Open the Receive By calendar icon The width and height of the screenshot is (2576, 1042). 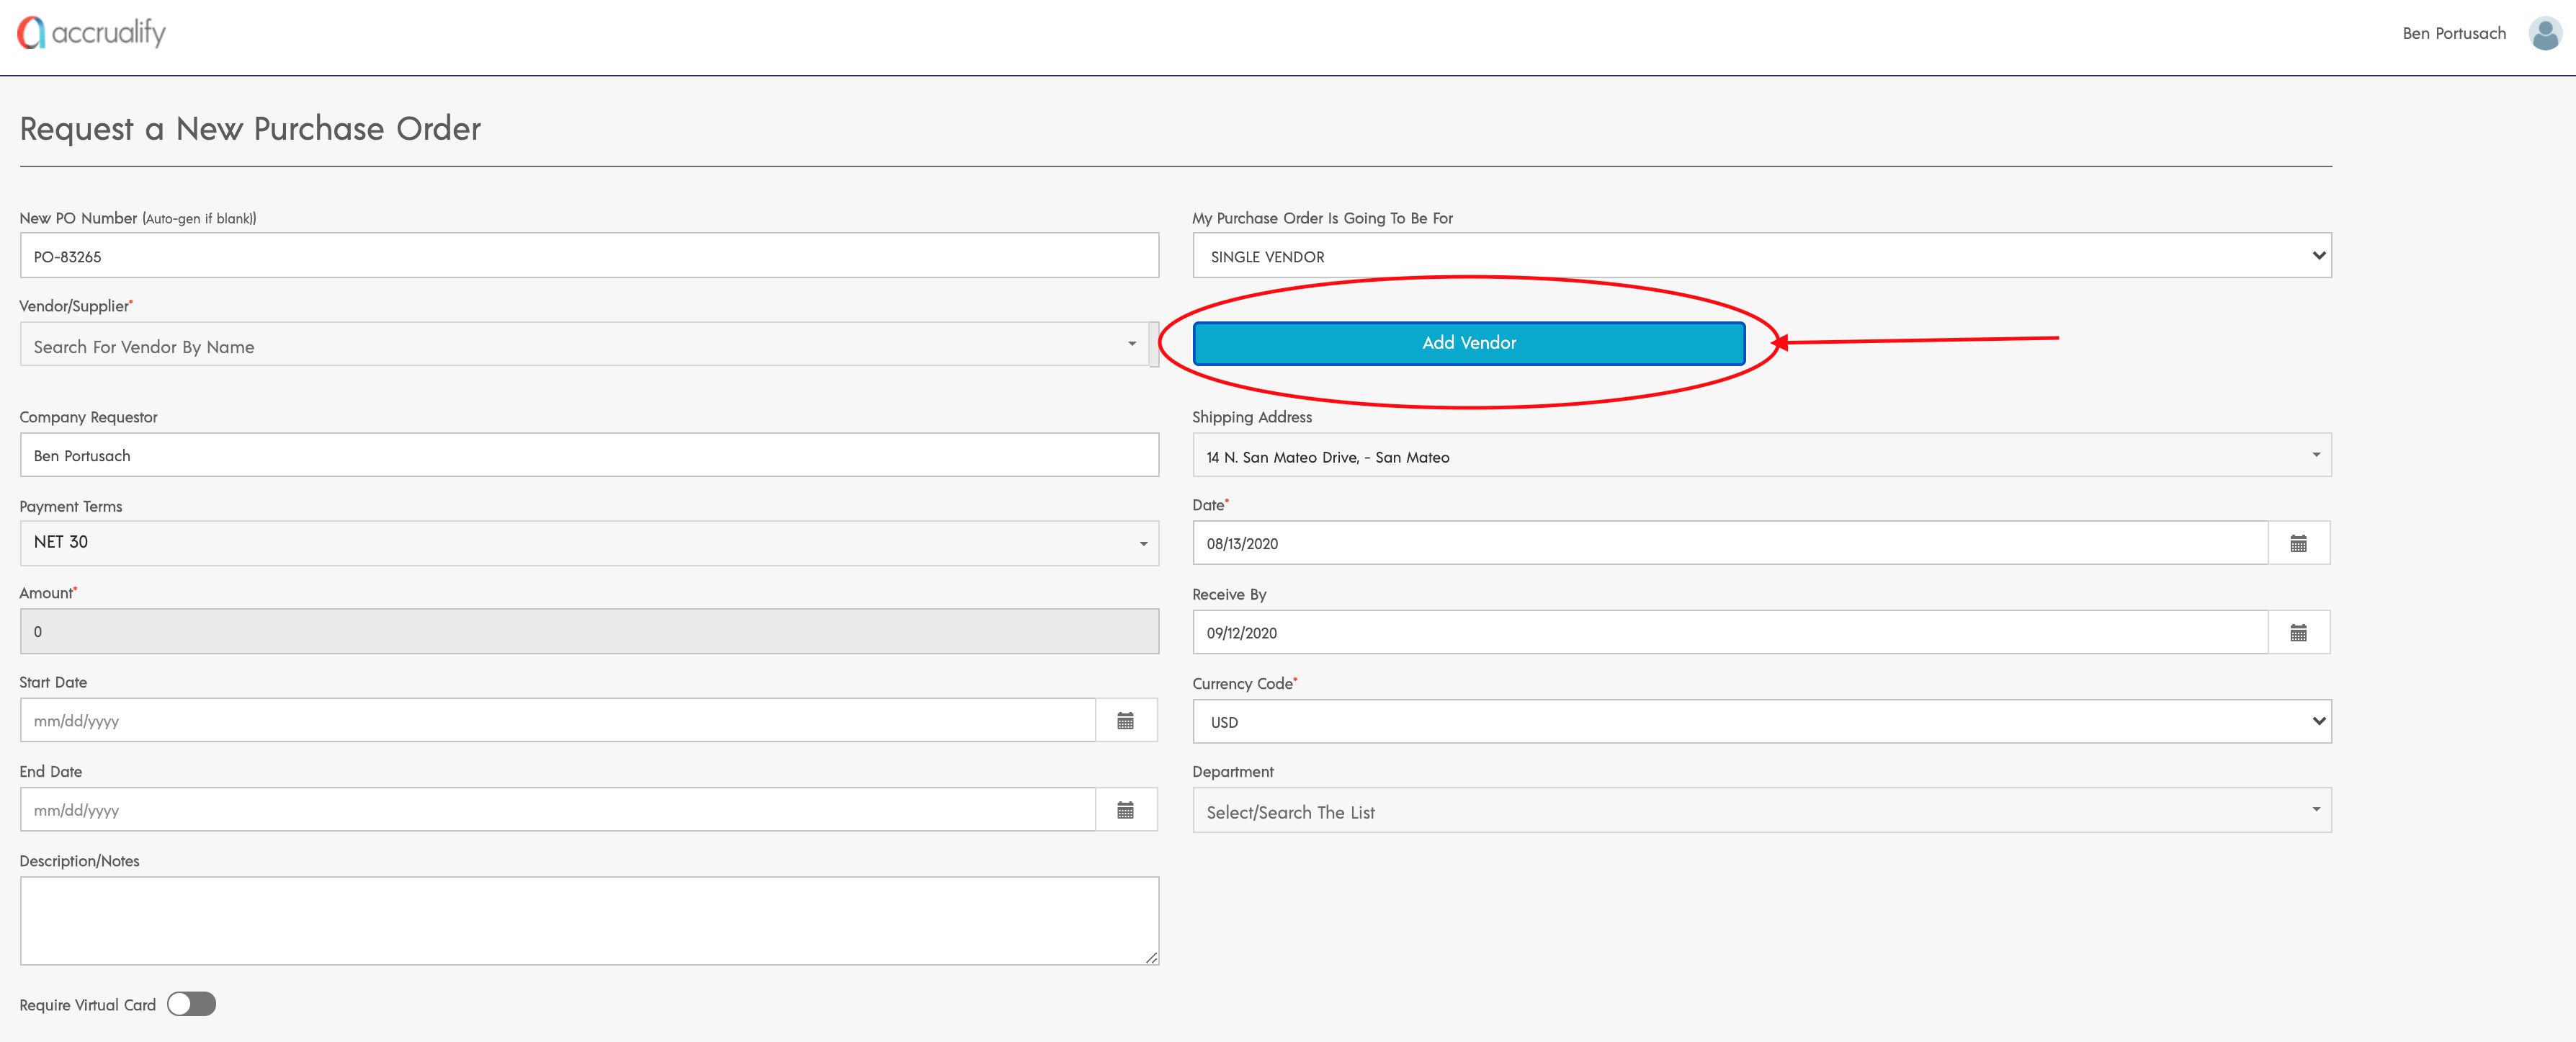pos(2298,632)
